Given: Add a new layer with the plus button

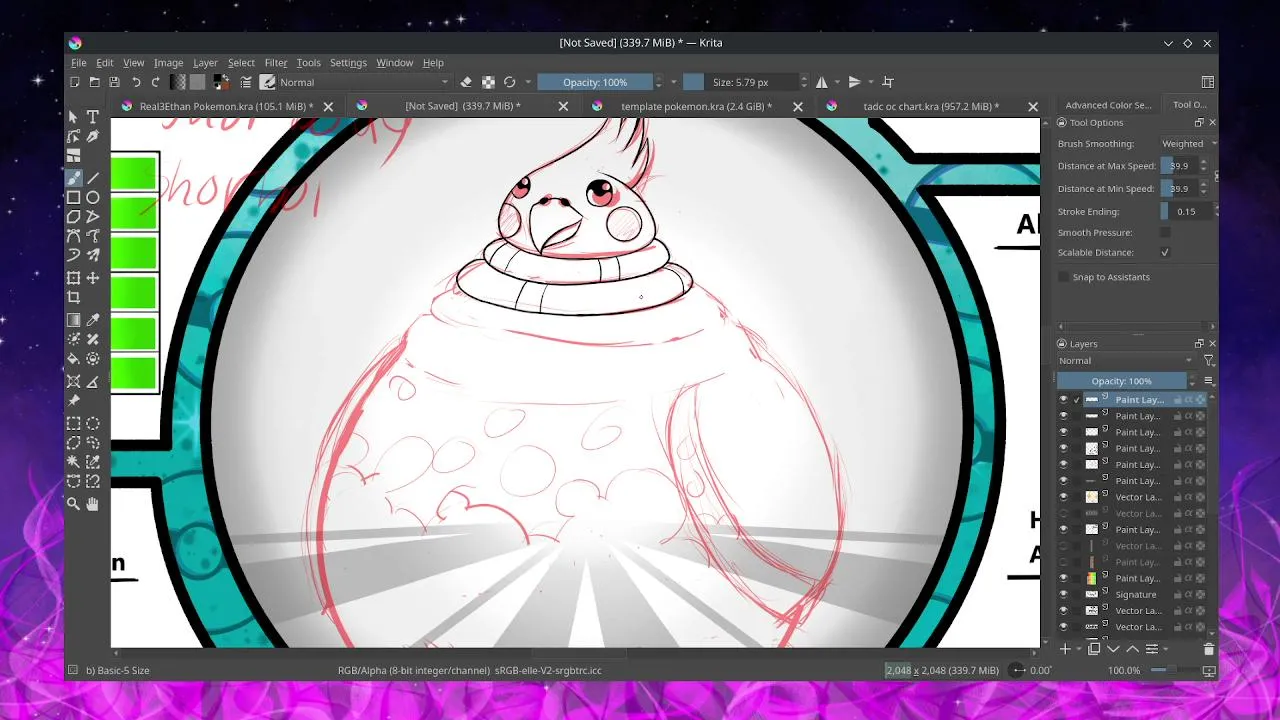Looking at the screenshot, I should coord(1065,649).
